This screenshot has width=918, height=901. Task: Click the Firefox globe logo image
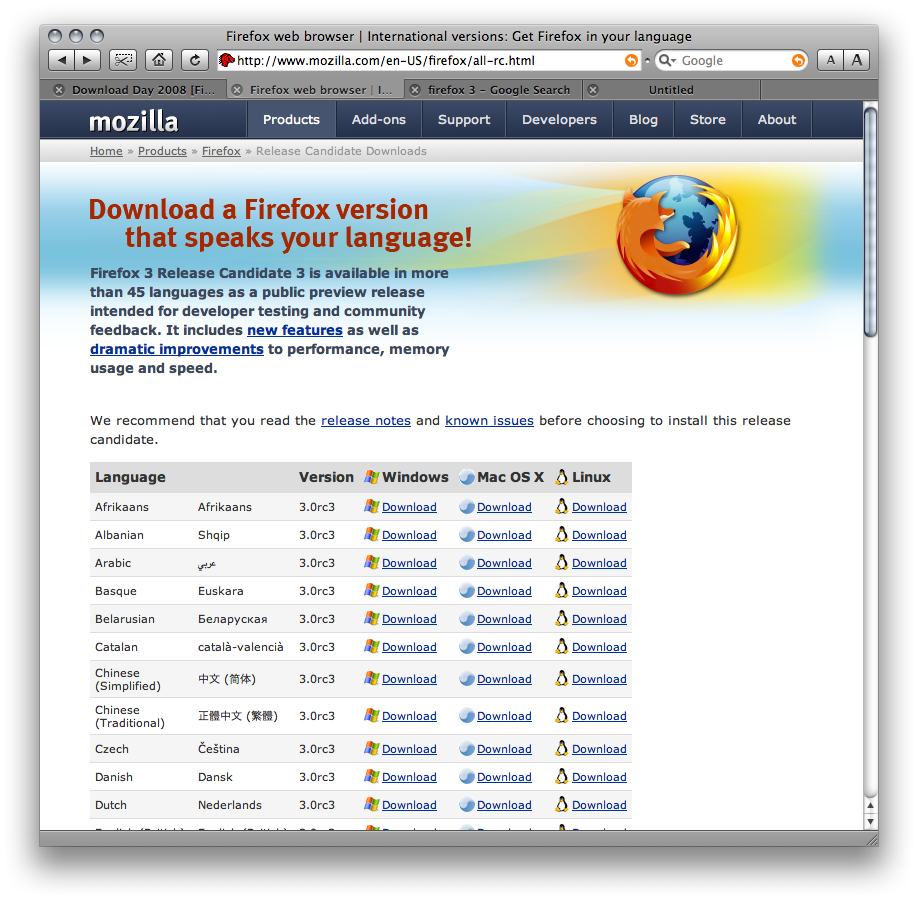pyautogui.click(x=677, y=235)
